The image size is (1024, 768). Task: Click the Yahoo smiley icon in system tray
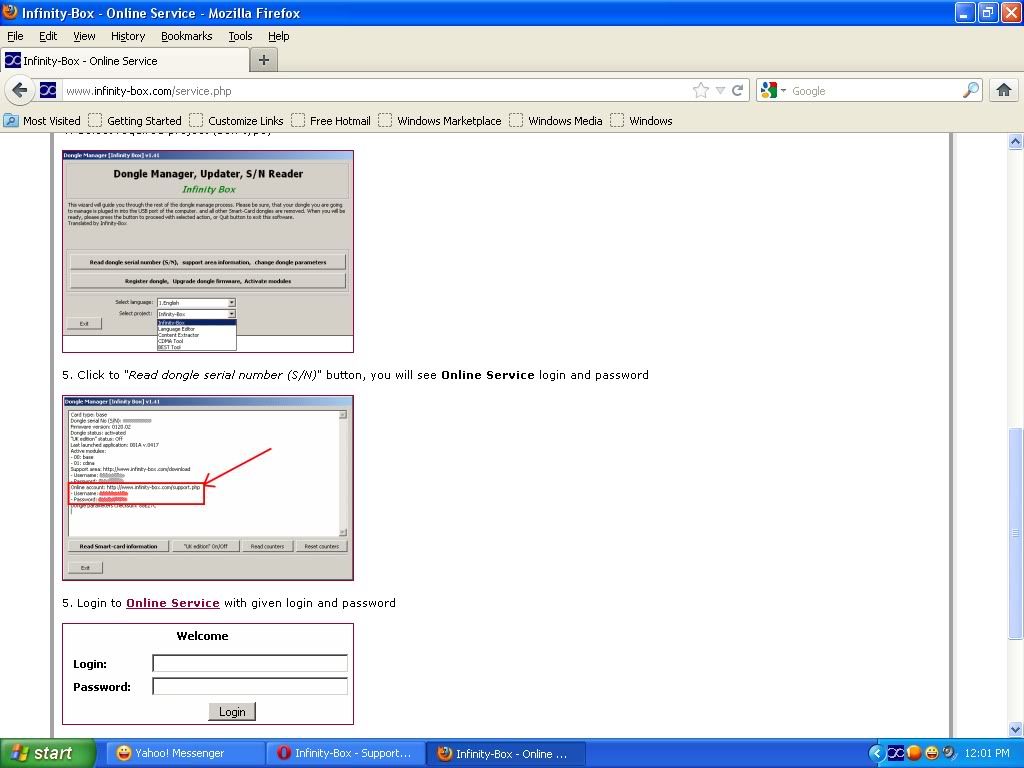[931, 753]
